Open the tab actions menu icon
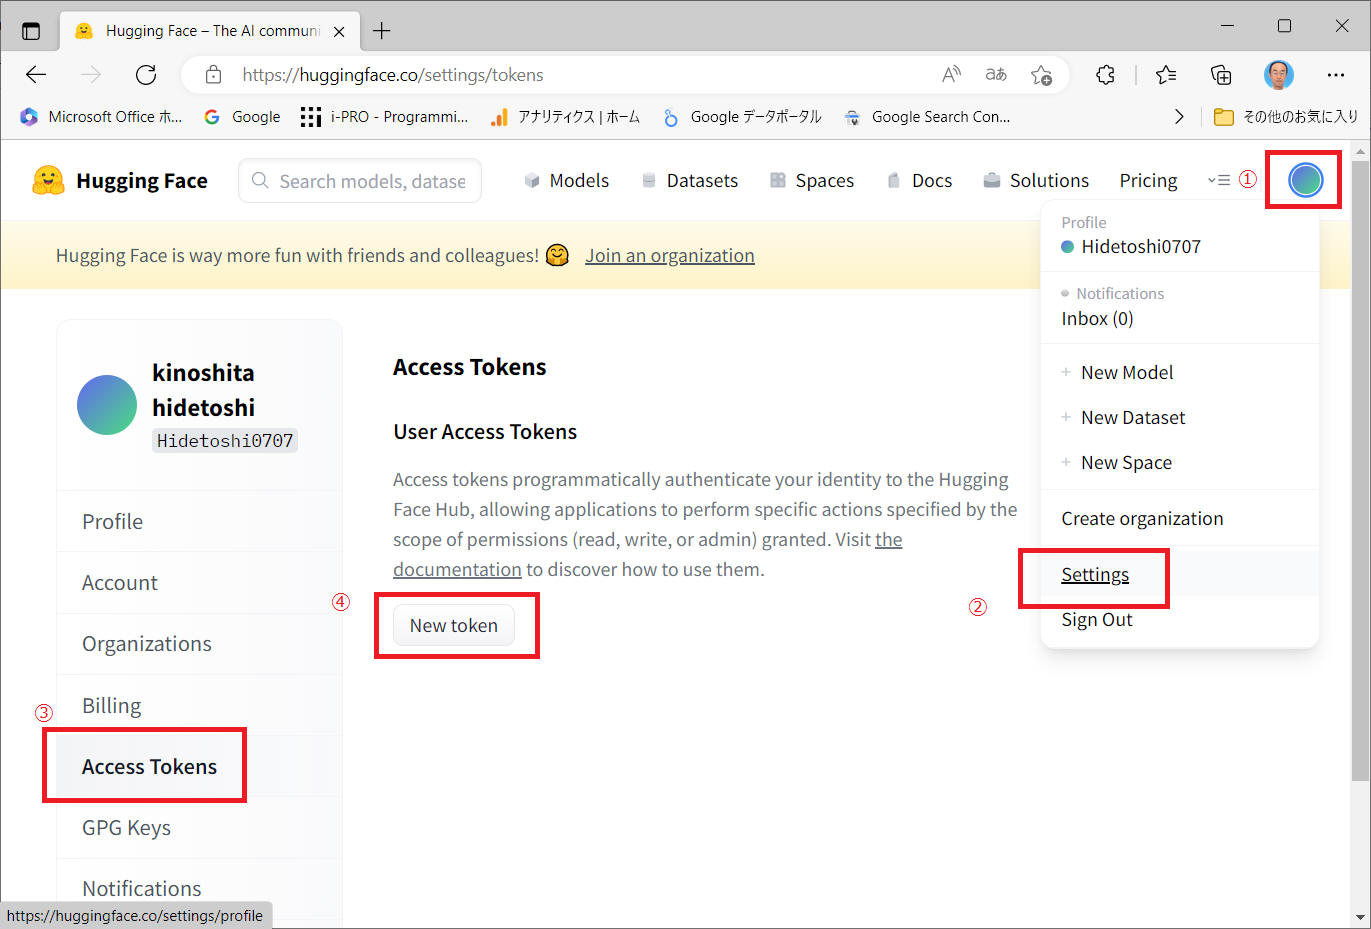The height and width of the screenshot is (929, 1371). pyautogui.click(x=31, y=31)
